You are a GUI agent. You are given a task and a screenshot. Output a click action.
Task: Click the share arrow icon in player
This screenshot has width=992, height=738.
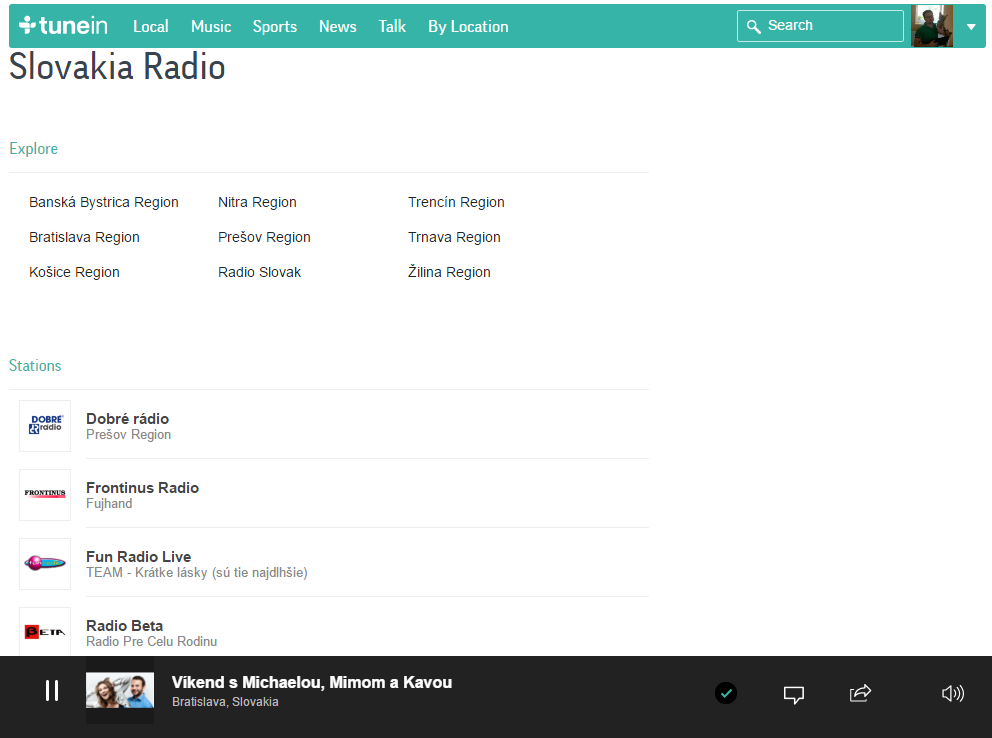(860, 693)
